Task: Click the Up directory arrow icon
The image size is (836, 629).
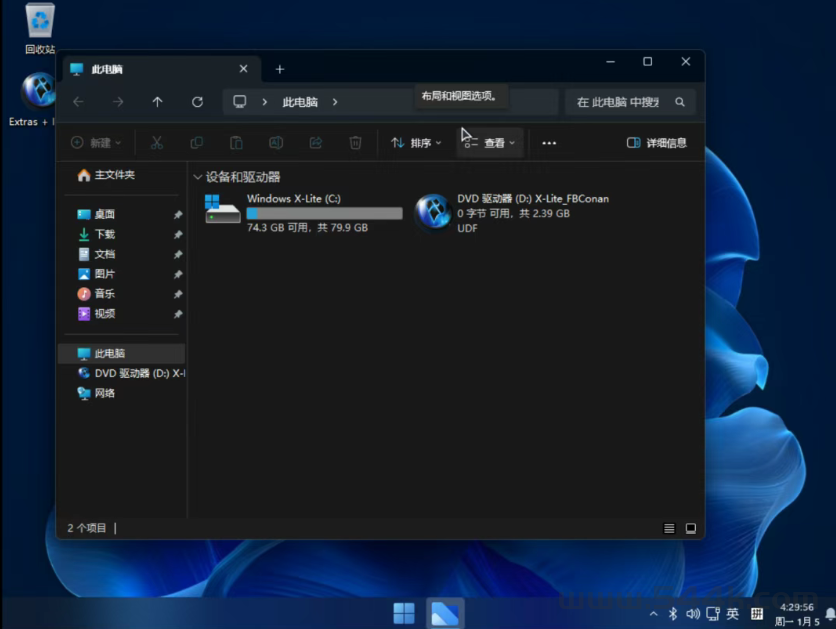Action: tap(157, 102)
